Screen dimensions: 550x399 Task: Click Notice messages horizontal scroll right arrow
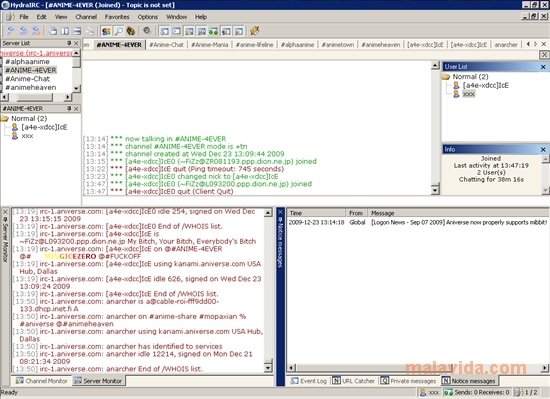(544, 368)
